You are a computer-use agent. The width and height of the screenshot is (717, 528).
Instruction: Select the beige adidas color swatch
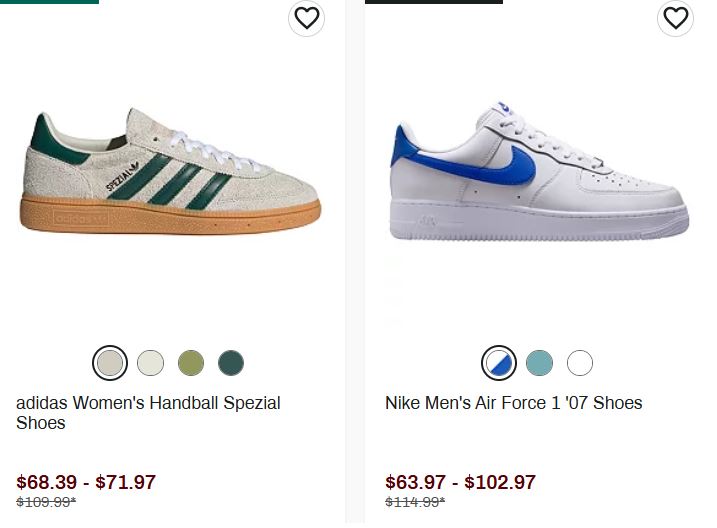(x=110, y=363)
